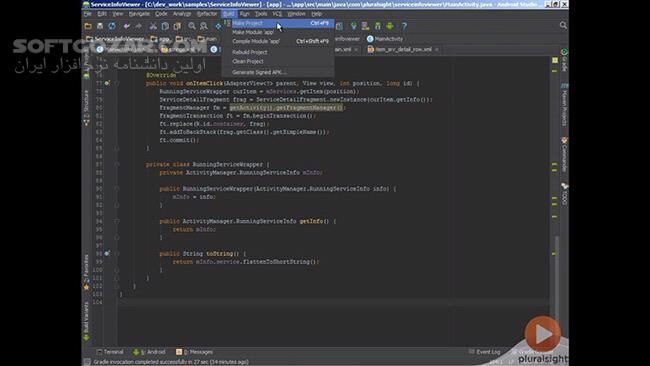Open the Edit menu
This screenshot has width=650, height=366.
[102, 14]
